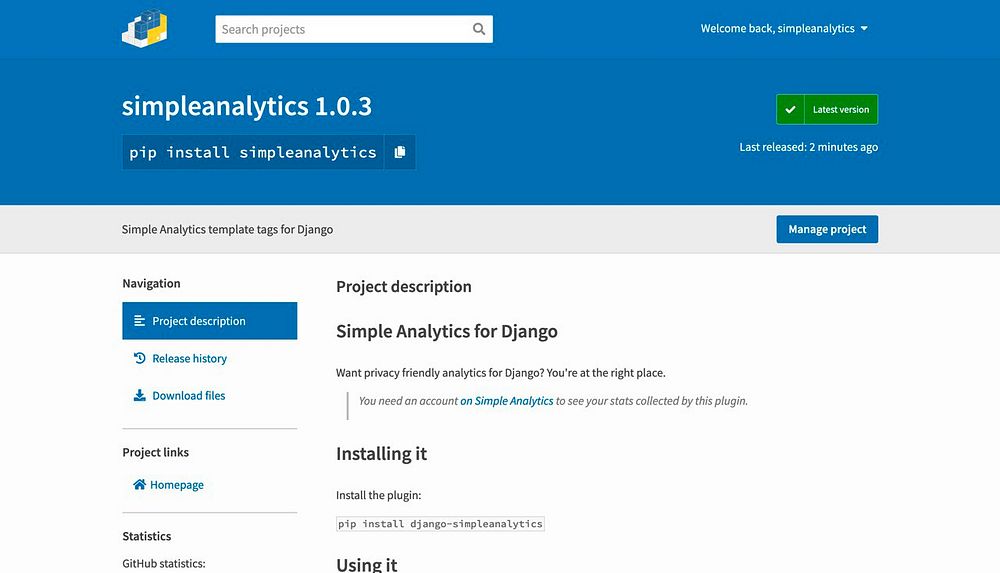Click the search magnifier icon
The height and width of the screenshot is (573, 1000).
[478, 29]
